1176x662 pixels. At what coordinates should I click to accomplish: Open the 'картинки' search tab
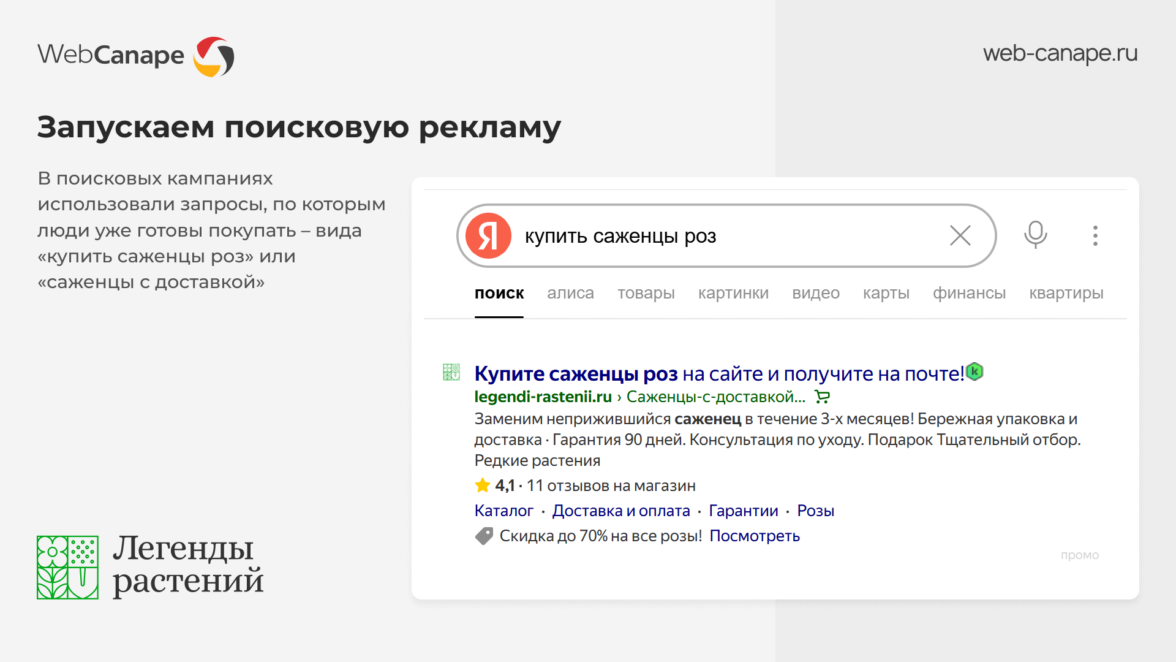(733, 293)
